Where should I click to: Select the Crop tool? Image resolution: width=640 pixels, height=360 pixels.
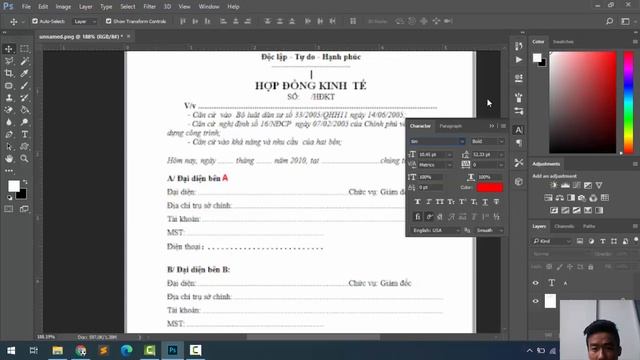9,73
